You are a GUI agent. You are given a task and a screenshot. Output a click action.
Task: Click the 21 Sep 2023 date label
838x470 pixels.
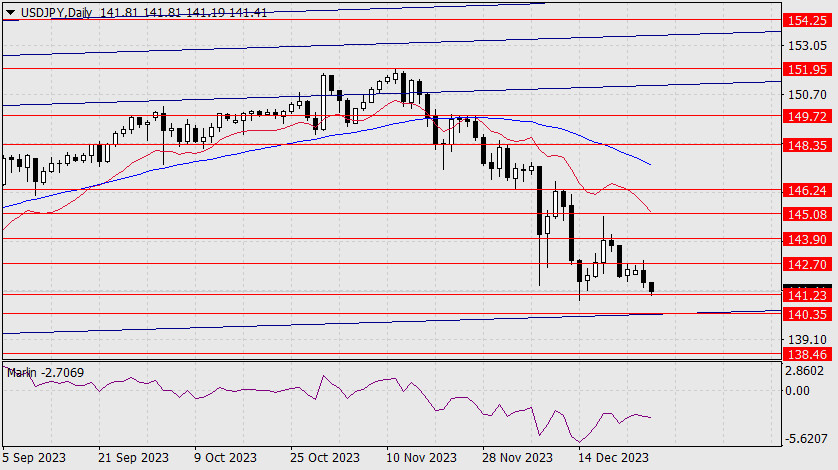[133, 458]
